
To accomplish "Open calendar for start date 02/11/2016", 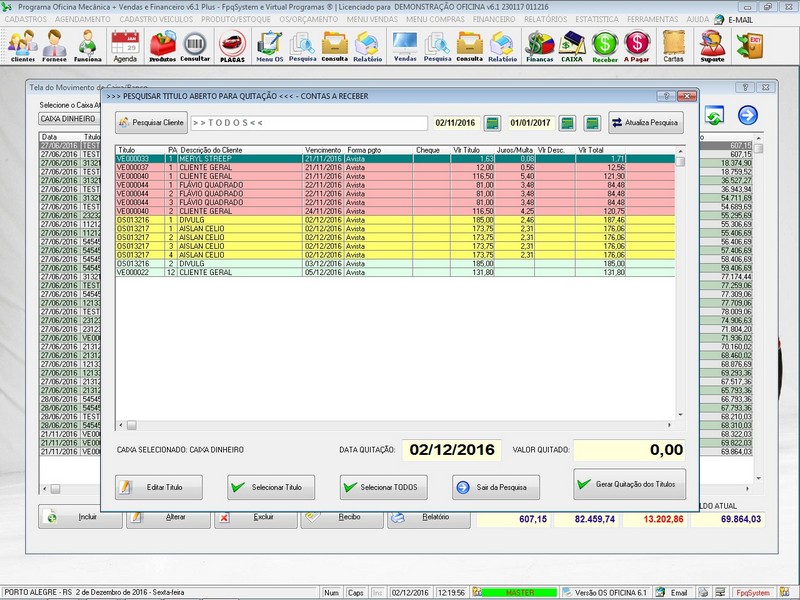I will [492, 123].
